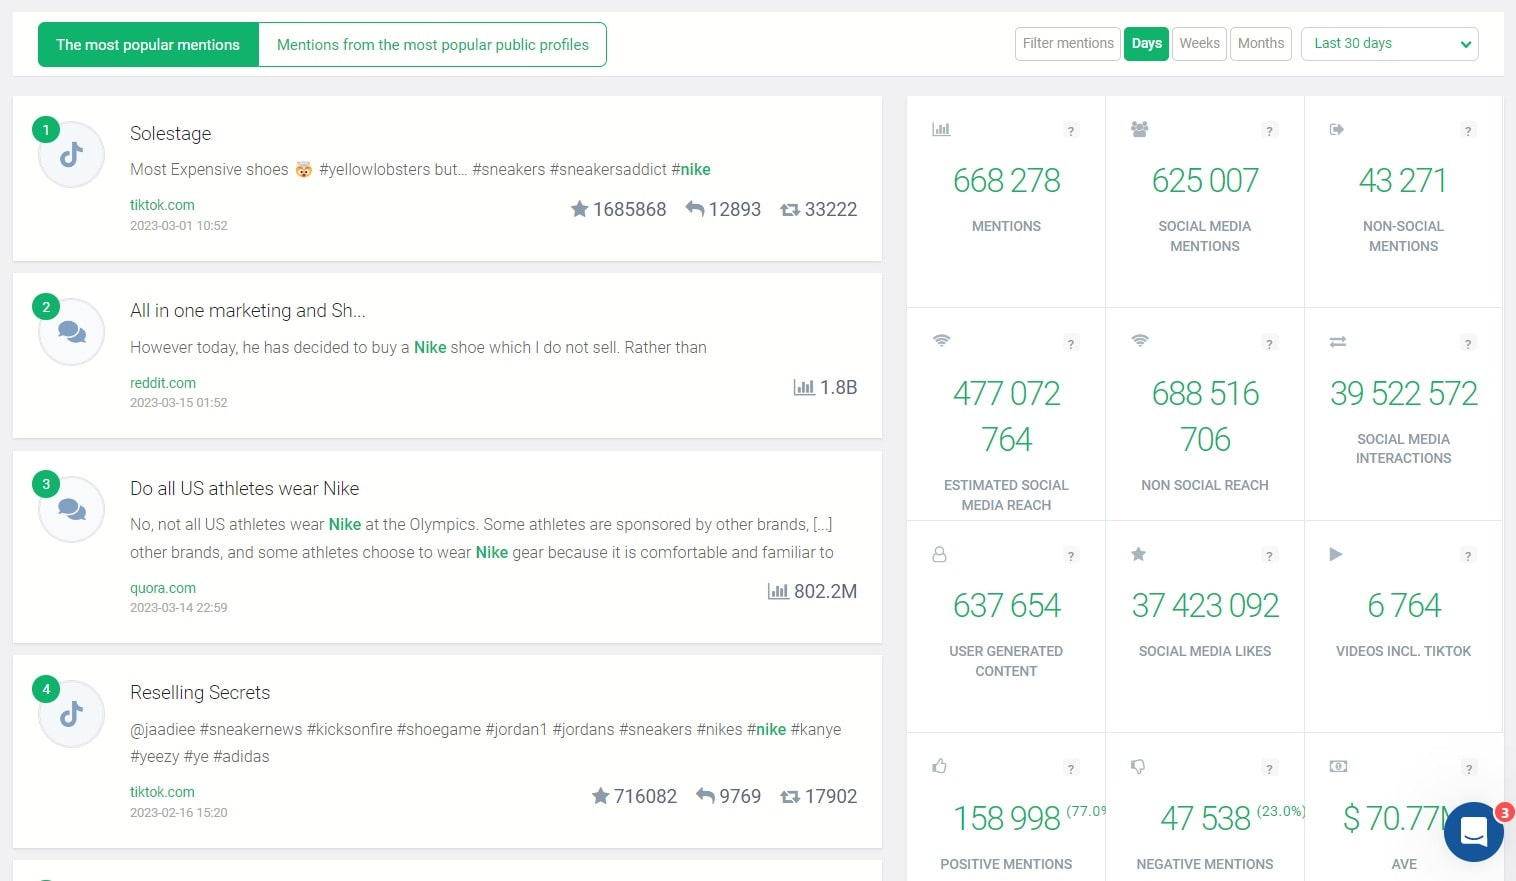This screenshot has height=881, width=1516.
Task: Open help tooltip for Mentions card
Action: click(x=1071, y=131)
